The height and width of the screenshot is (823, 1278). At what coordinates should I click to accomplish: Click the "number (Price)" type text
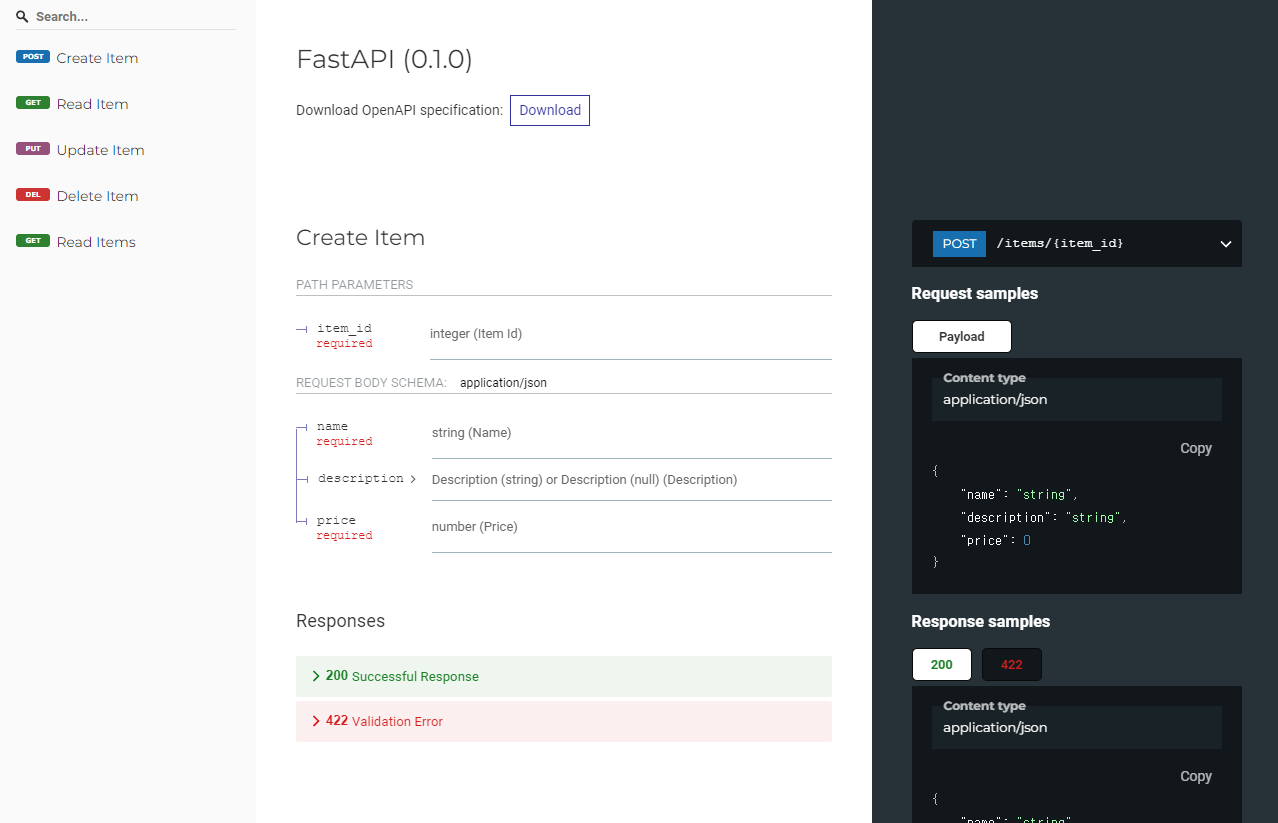475,527
